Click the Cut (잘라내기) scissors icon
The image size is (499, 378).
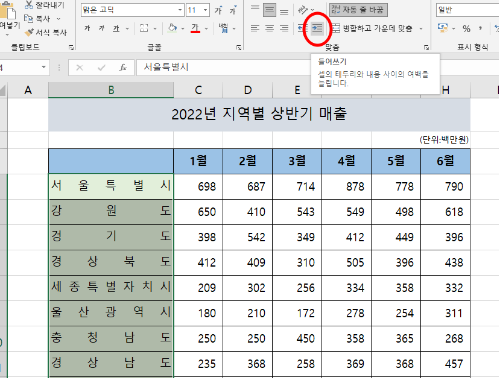[x=29, y=5]
